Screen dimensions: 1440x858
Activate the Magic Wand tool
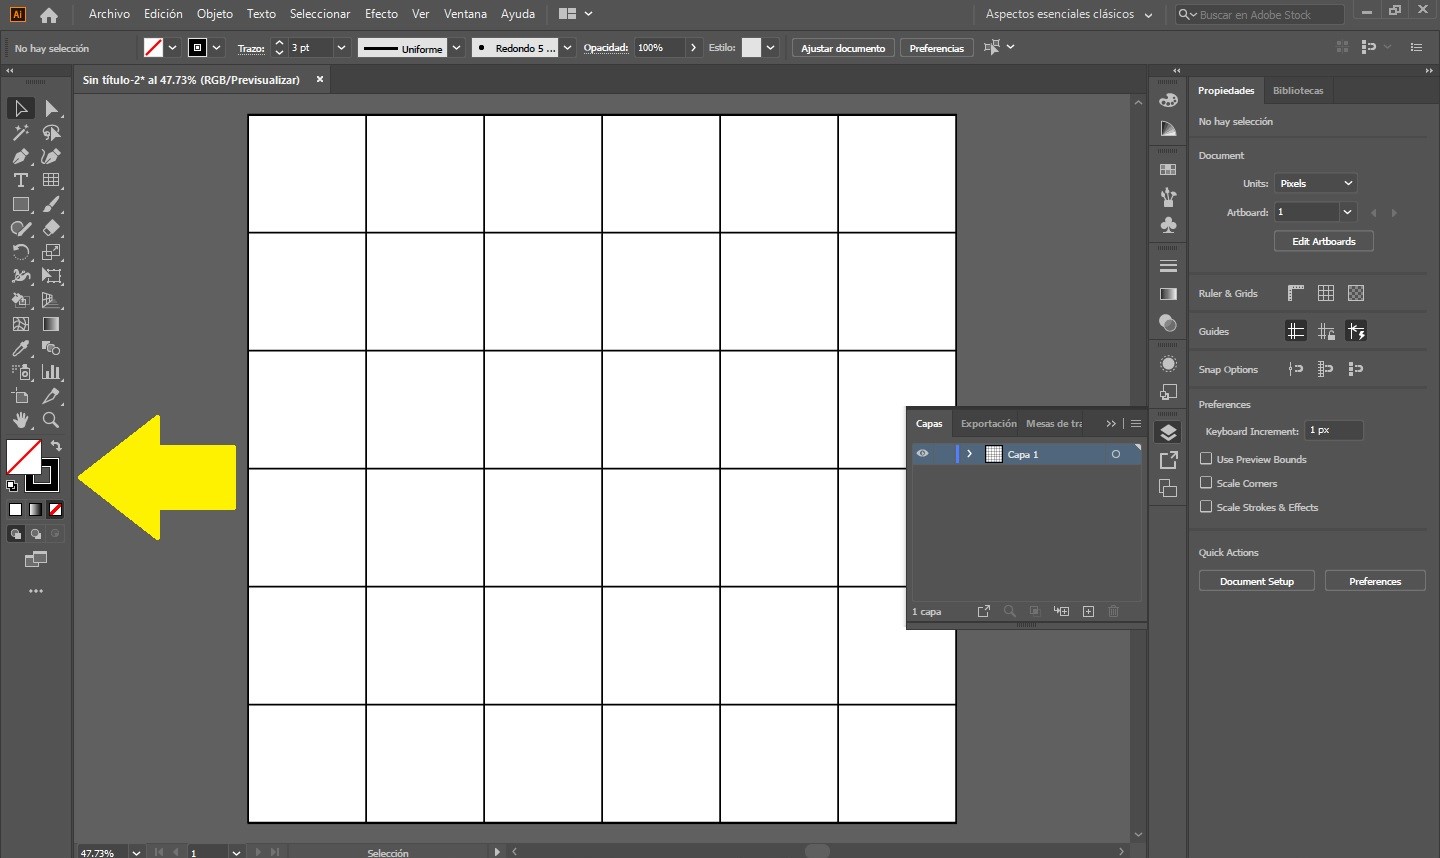coord(20,132)
